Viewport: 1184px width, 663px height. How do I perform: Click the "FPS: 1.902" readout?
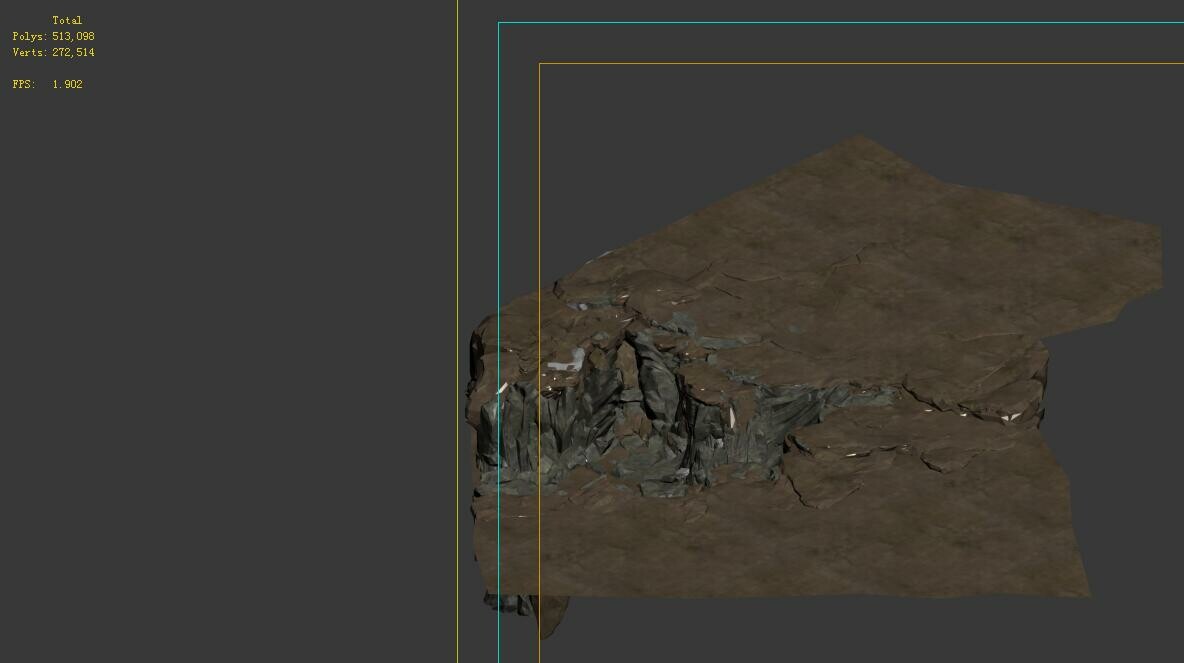click(48, 84)
